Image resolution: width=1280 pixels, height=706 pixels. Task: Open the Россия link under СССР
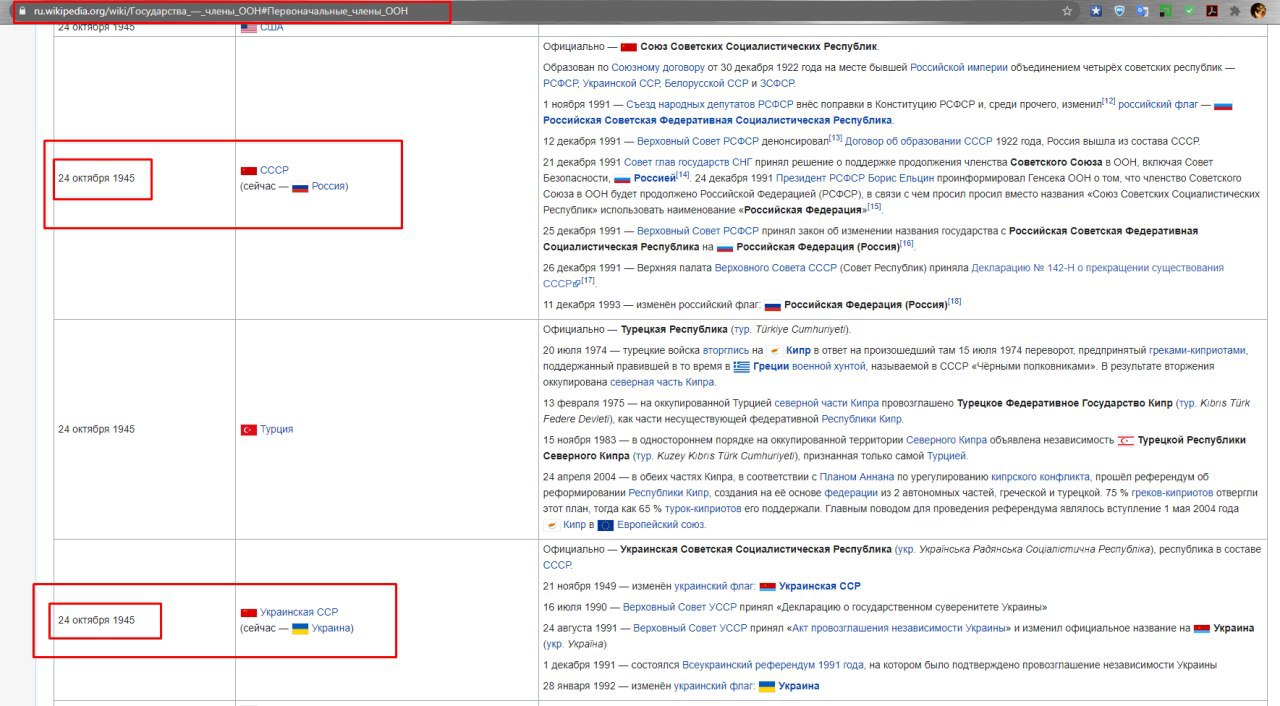328,187
